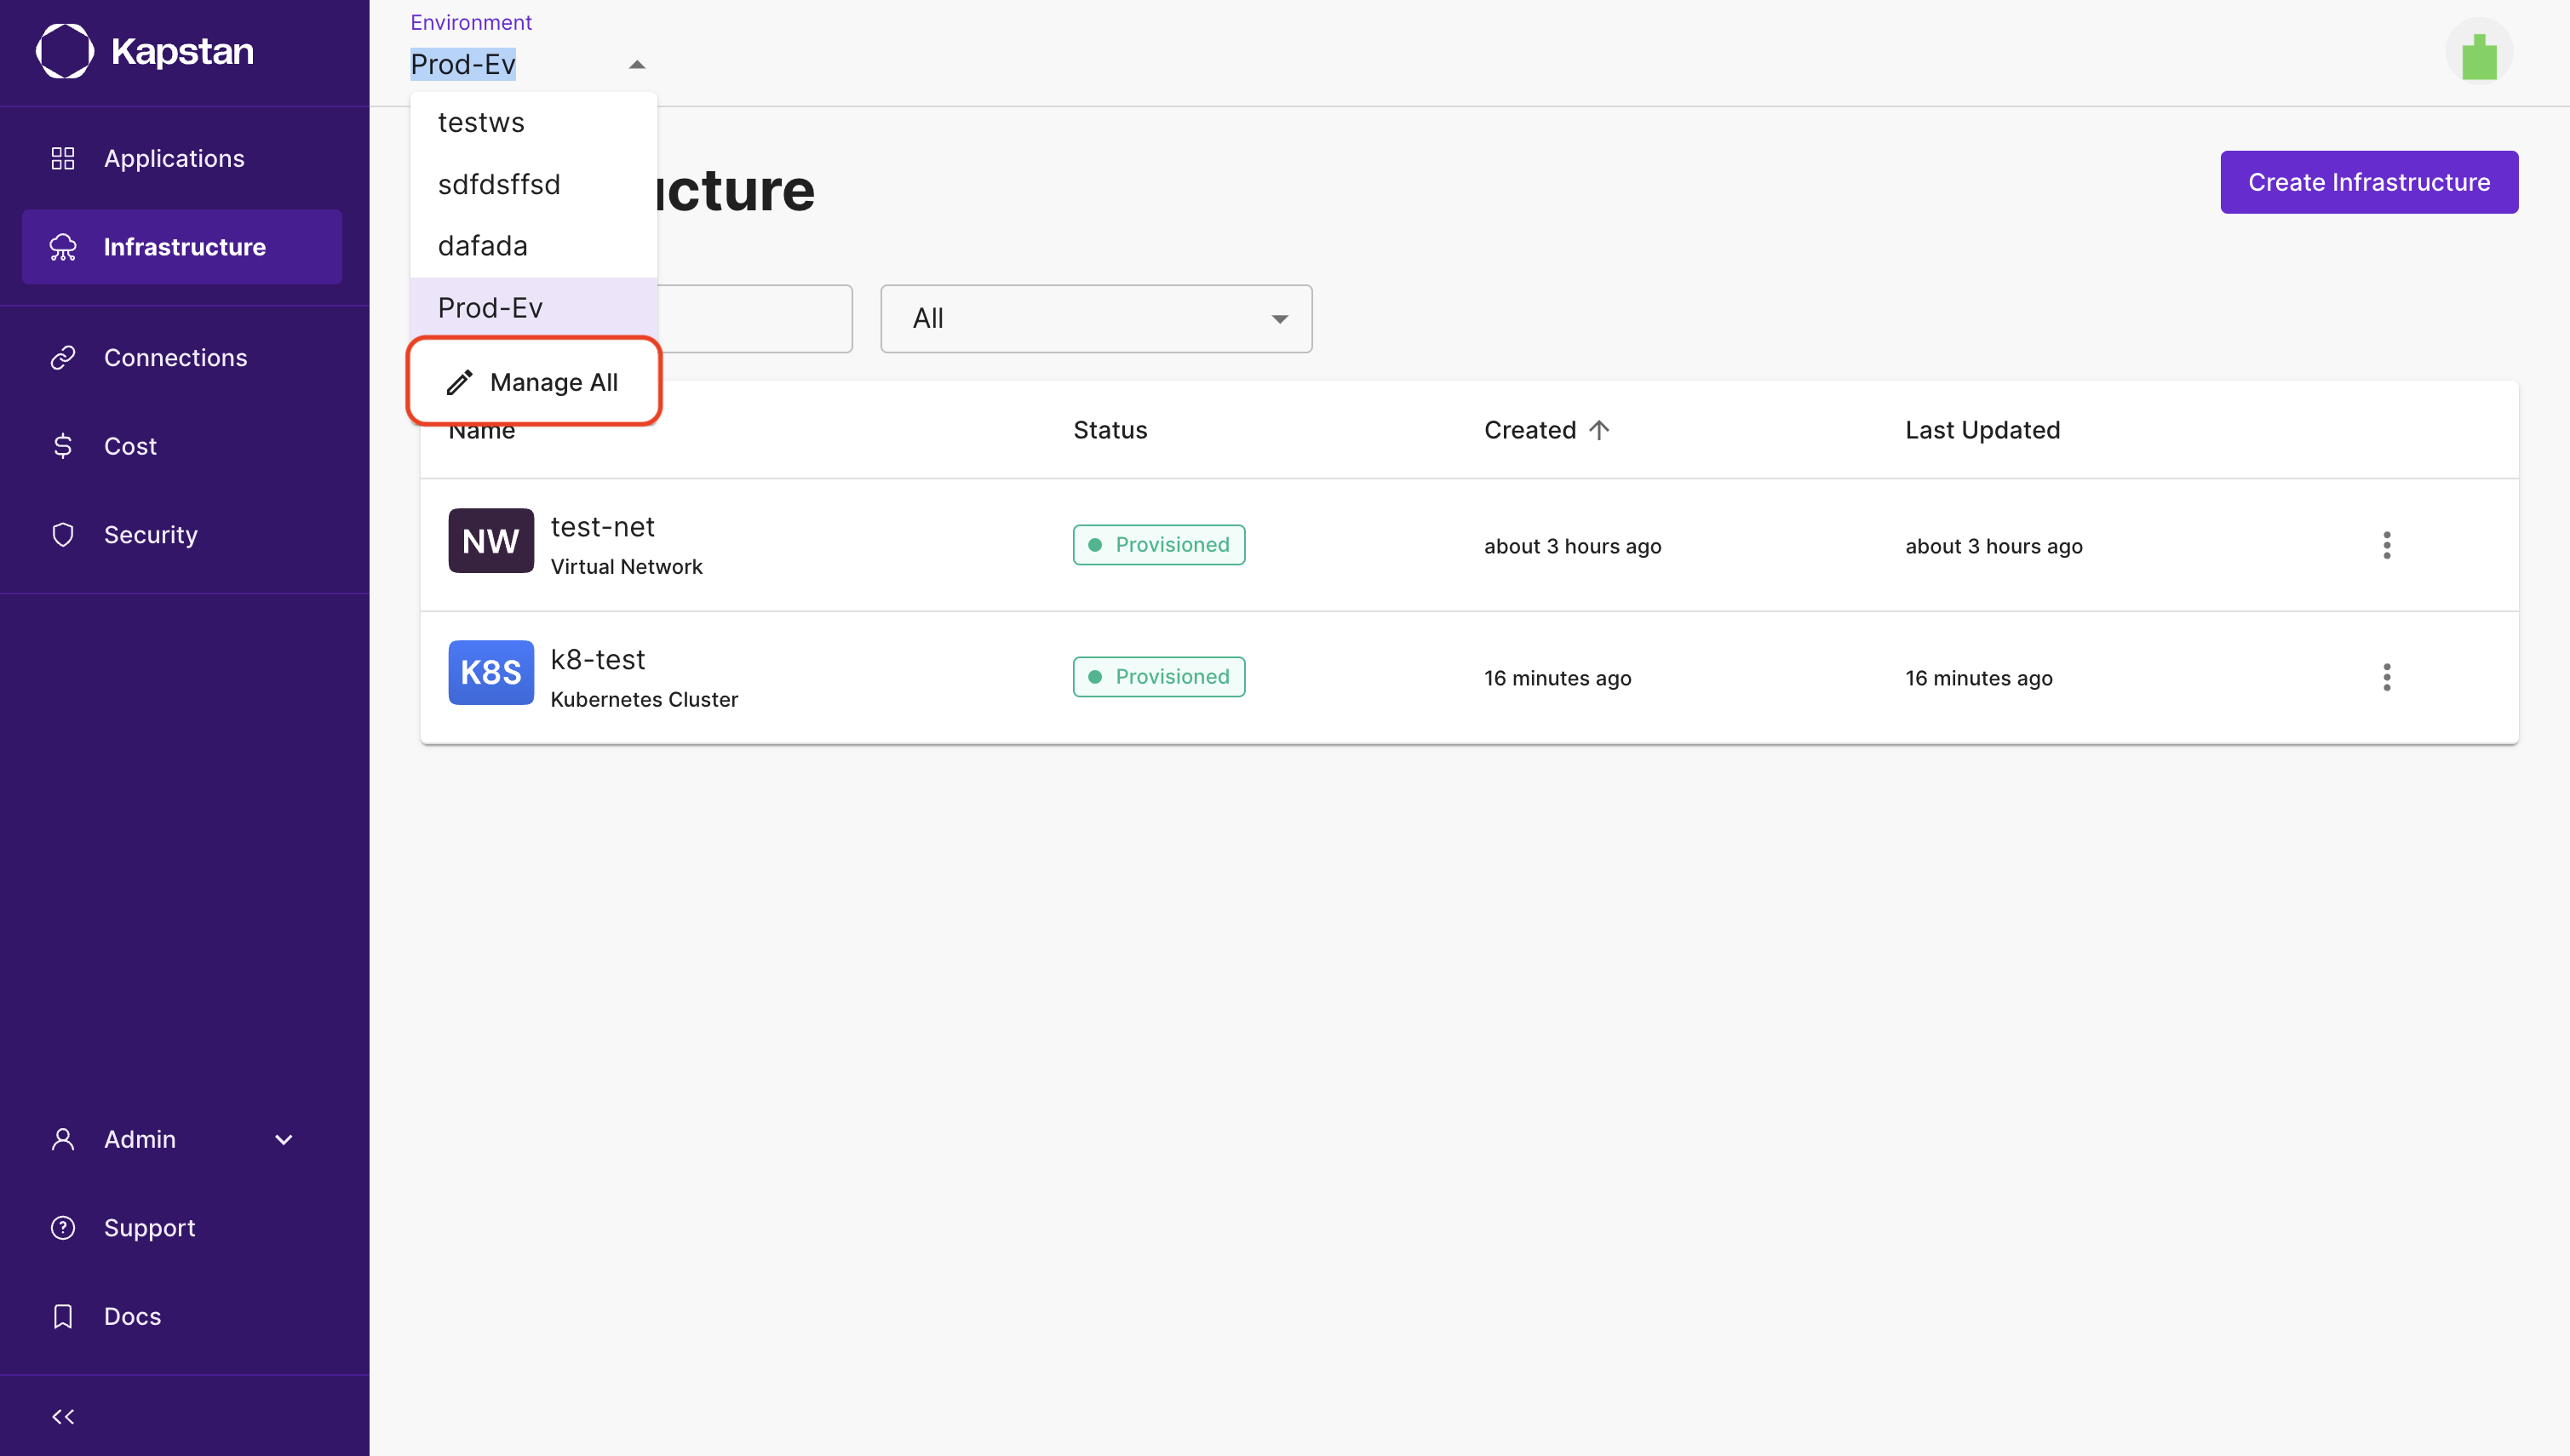Choose sdfdsffsd from environment list

pos(498,184)
